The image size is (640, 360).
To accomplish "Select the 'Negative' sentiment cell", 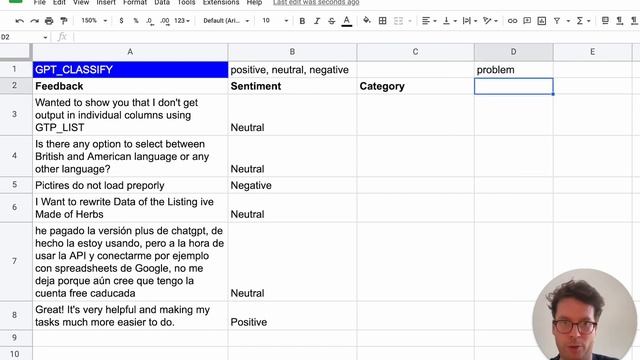I will pos(292,185).
